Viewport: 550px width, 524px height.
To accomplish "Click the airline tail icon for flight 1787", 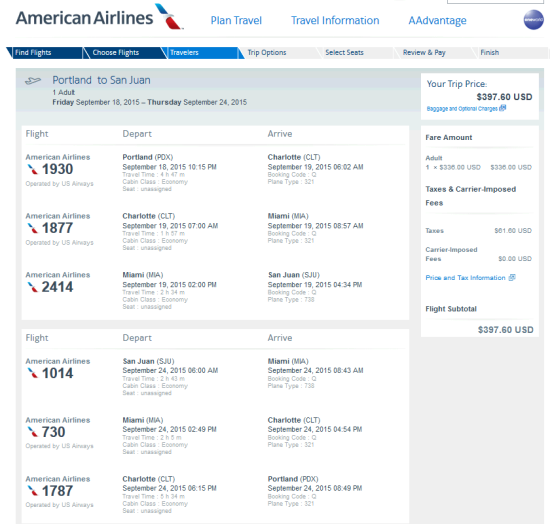I will [x=33, y=491].
